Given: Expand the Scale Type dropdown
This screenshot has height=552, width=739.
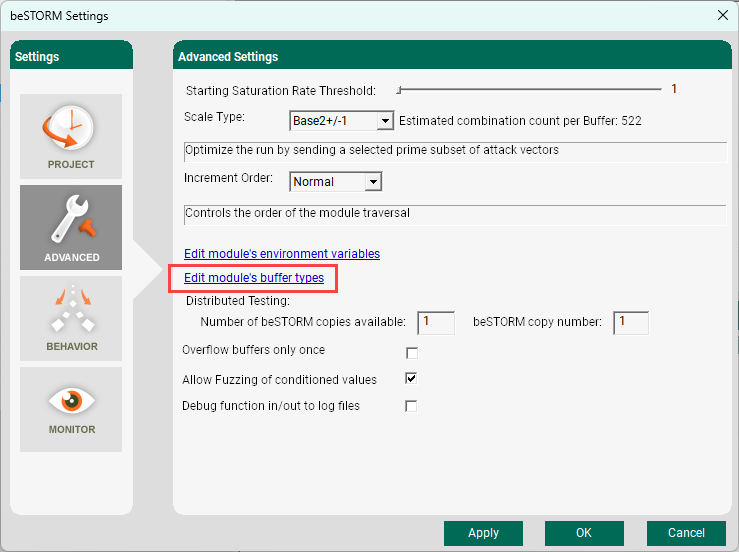Looking at the screenshot, I should pos(385,121).
